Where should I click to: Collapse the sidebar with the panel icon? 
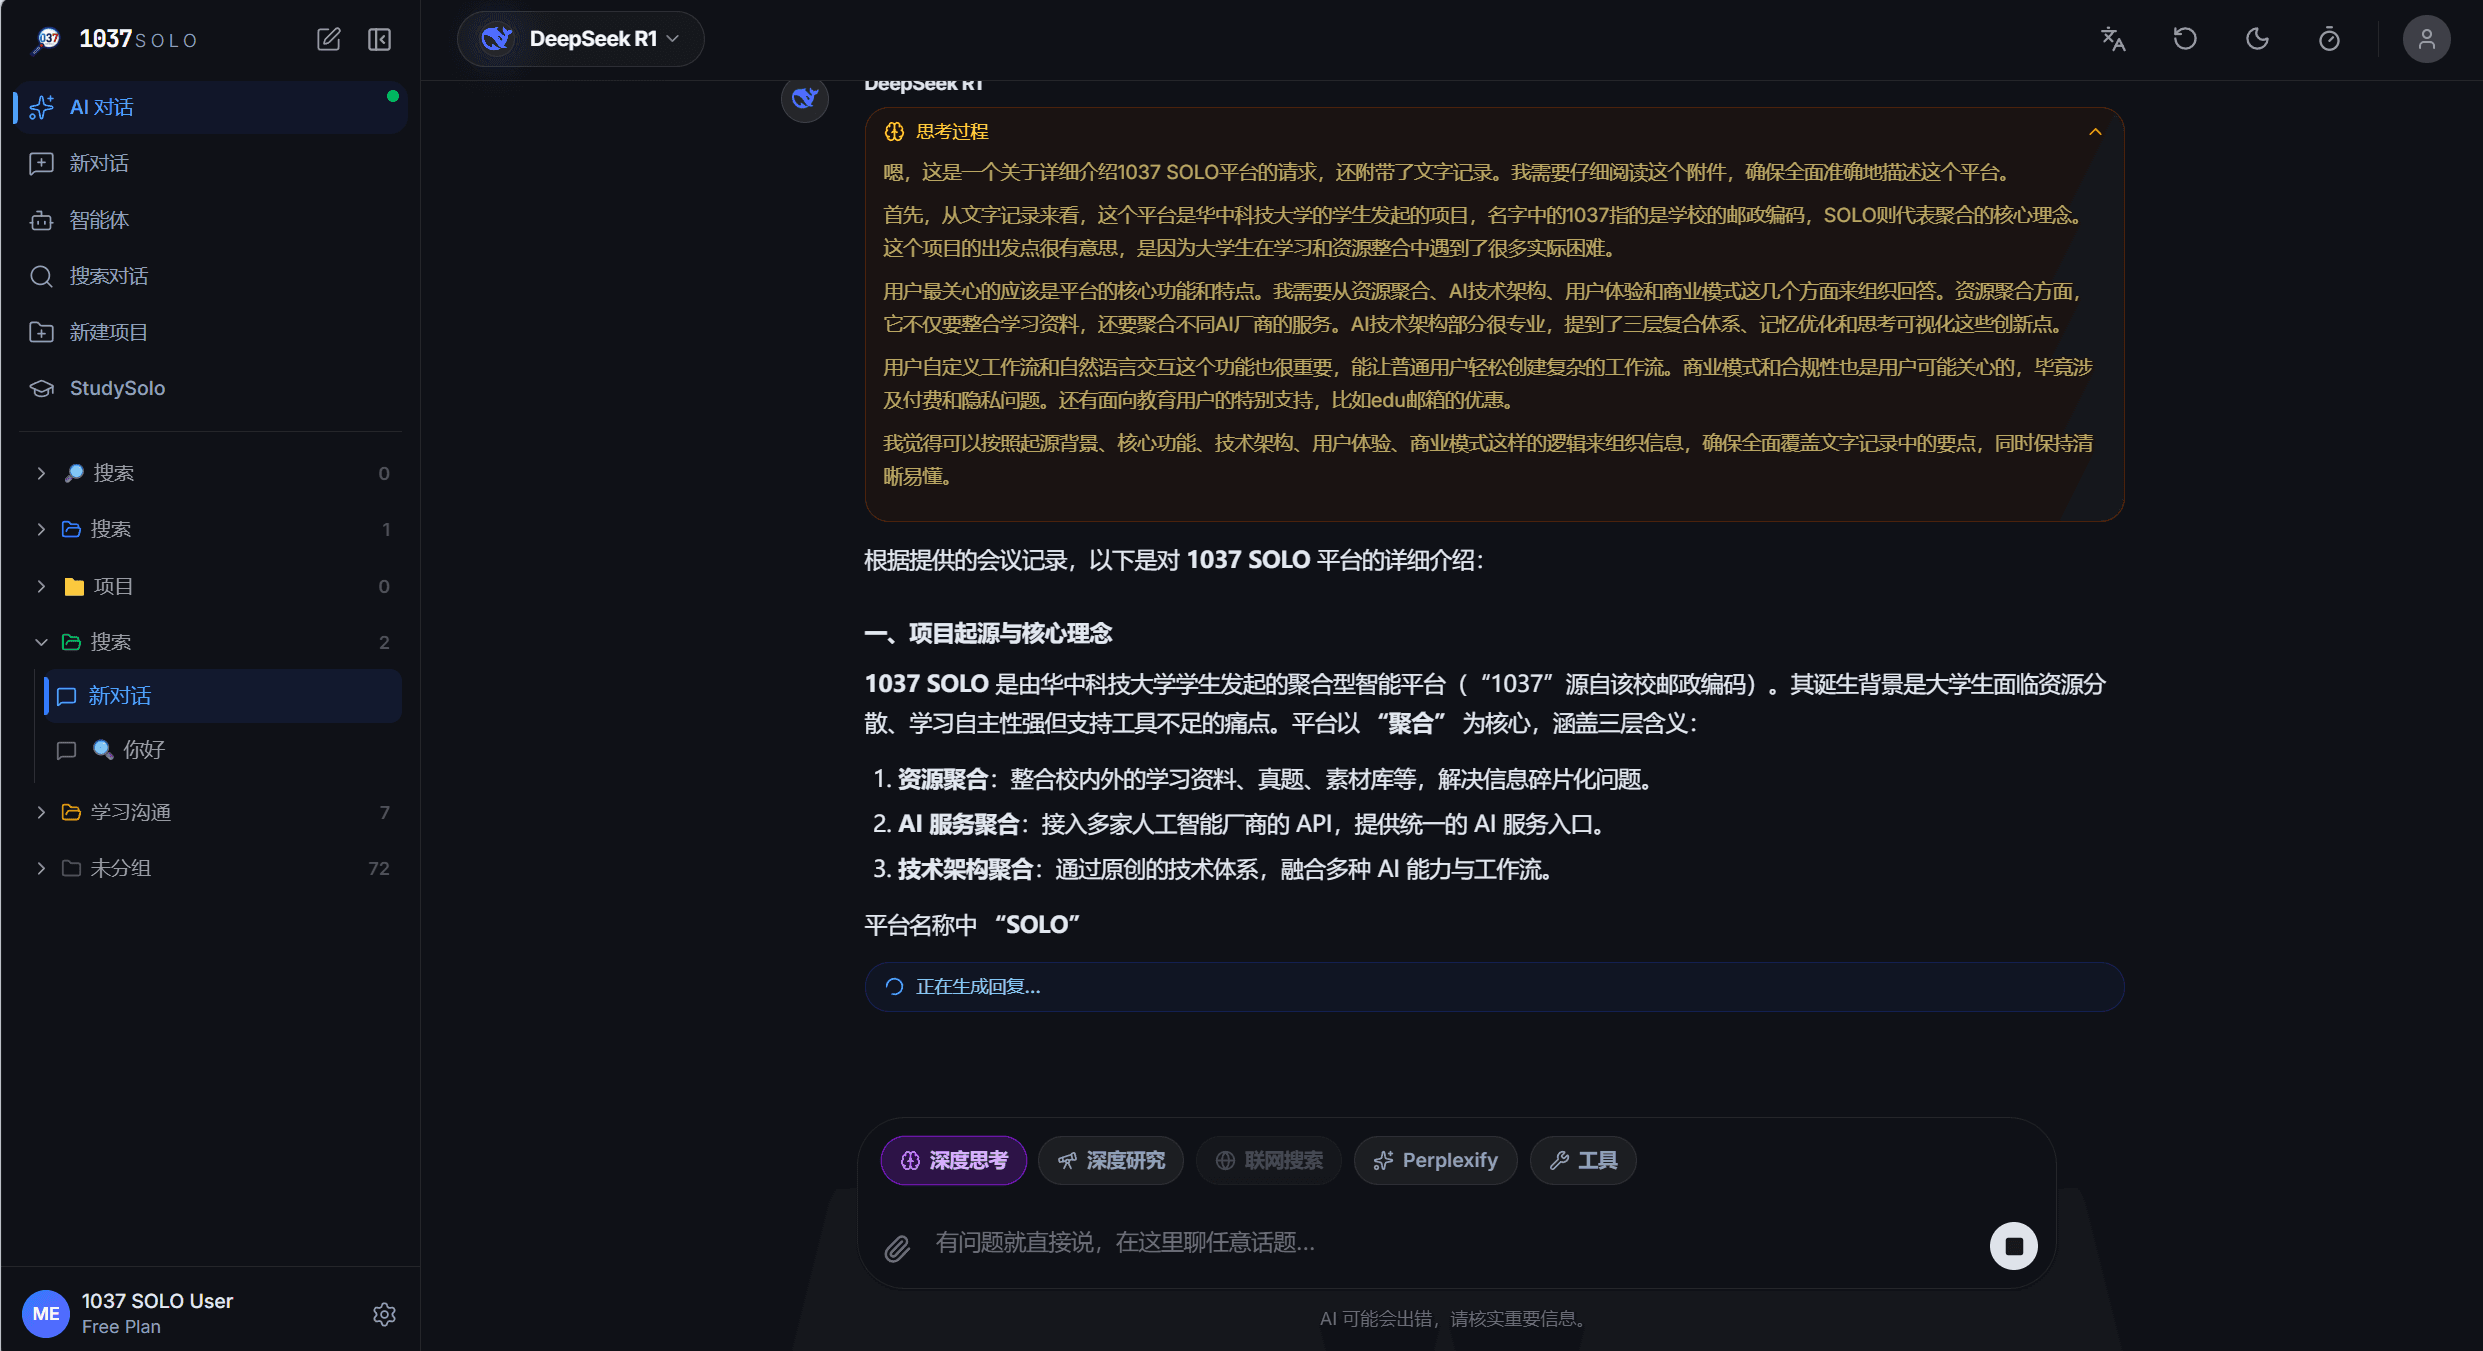(379, 39)
